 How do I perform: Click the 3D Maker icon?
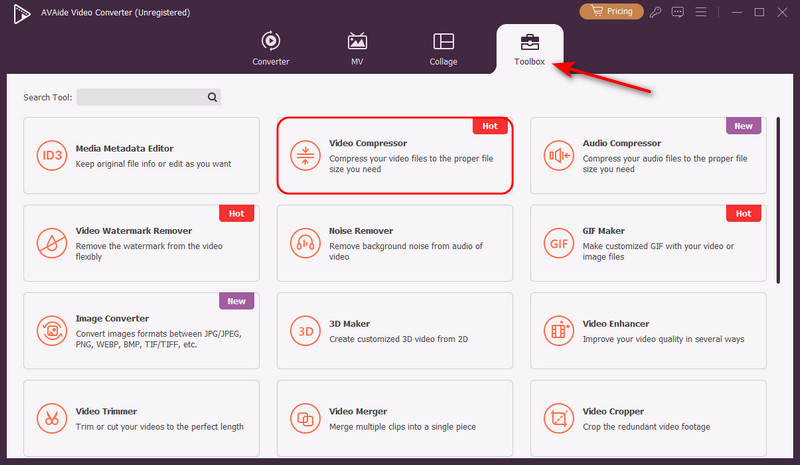305,331
